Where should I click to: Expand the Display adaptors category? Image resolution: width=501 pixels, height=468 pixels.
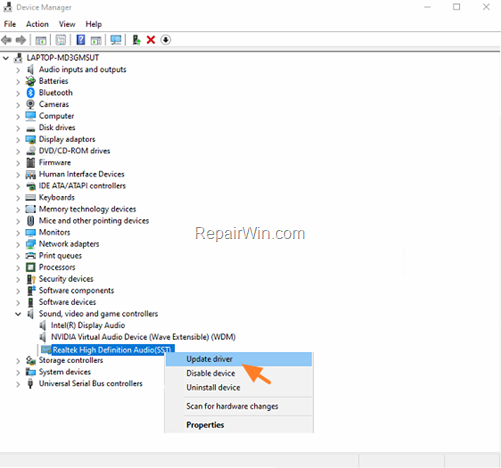pos(18,140)
